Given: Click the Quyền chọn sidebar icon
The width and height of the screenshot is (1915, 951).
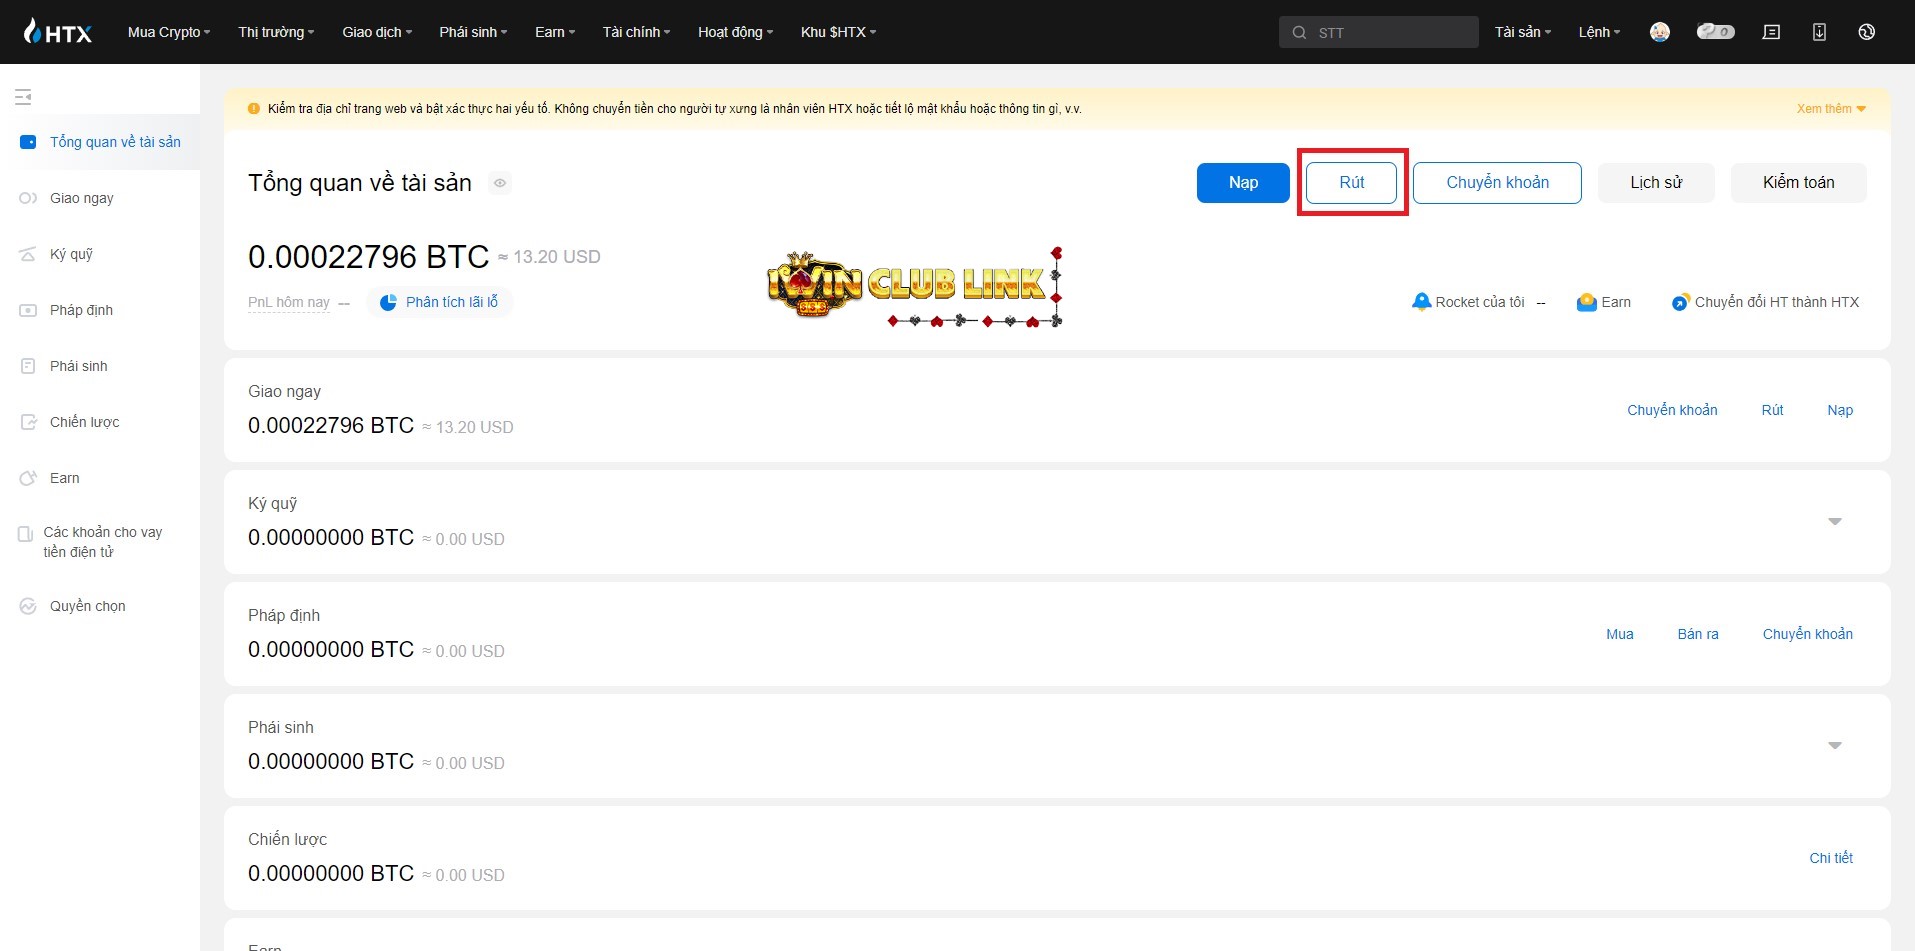Looking at the screenshot, I should click(x=28, y=606).
